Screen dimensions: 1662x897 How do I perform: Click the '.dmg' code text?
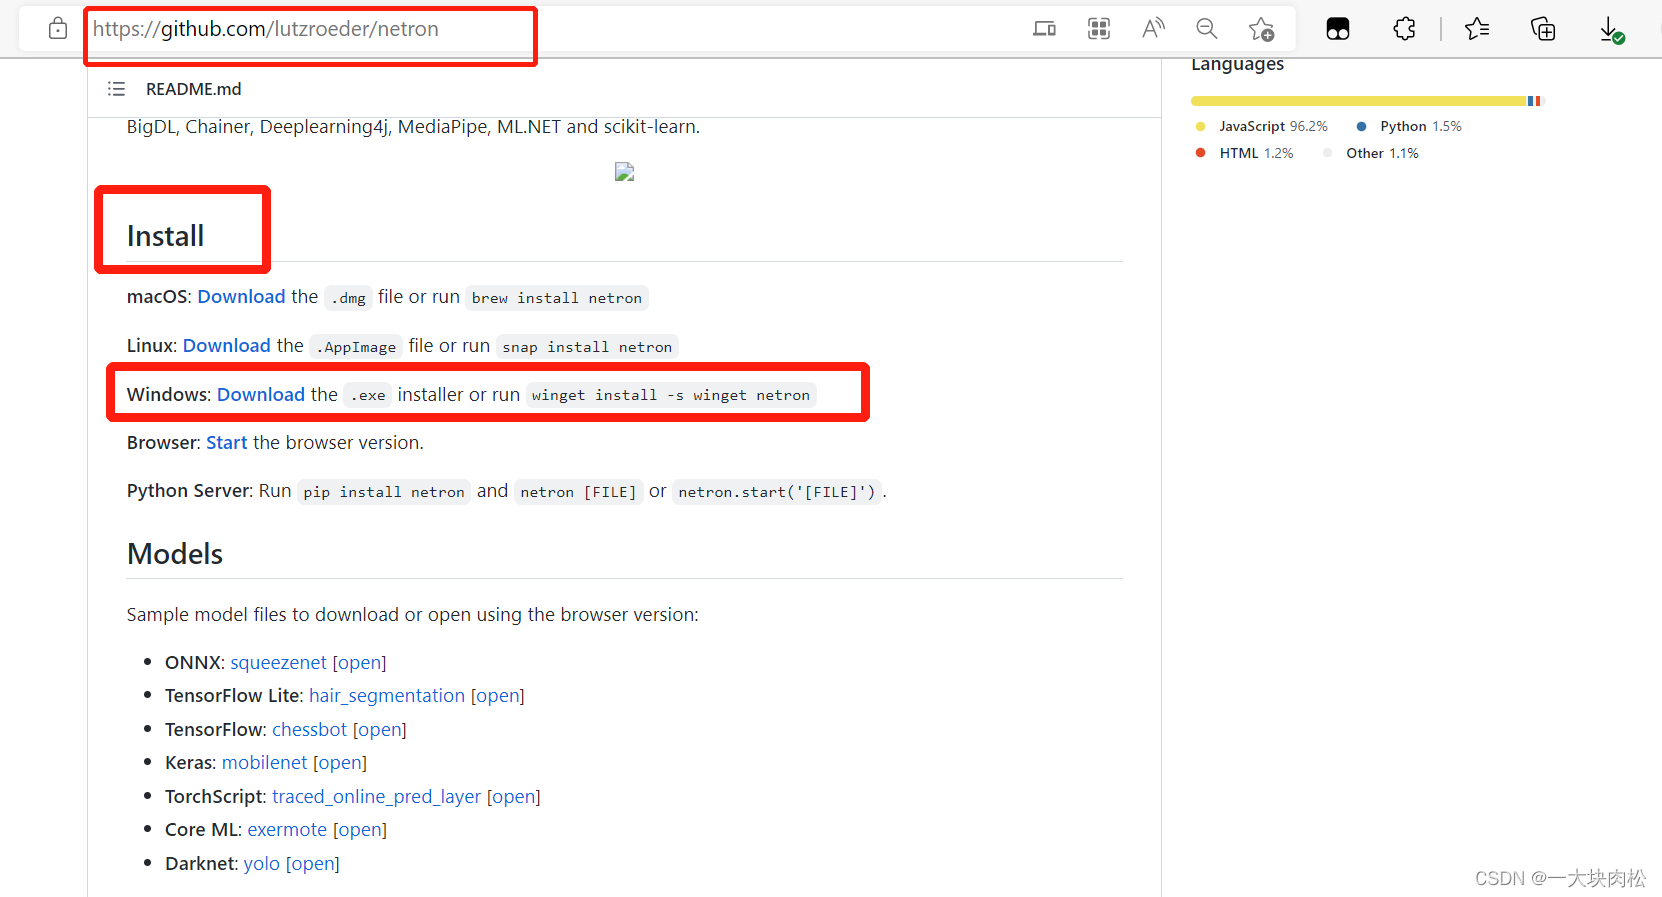click(x=349, y=298)
